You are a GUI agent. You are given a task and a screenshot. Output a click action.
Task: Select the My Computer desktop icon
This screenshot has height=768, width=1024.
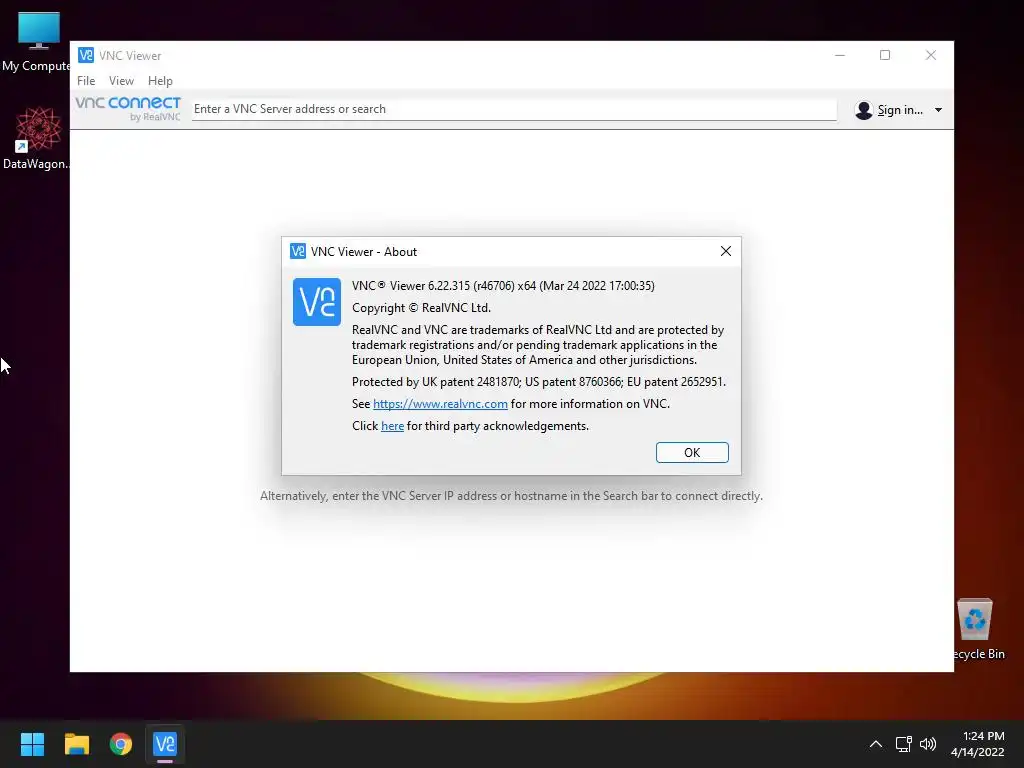pyautogui.click(x=36, y=42)
